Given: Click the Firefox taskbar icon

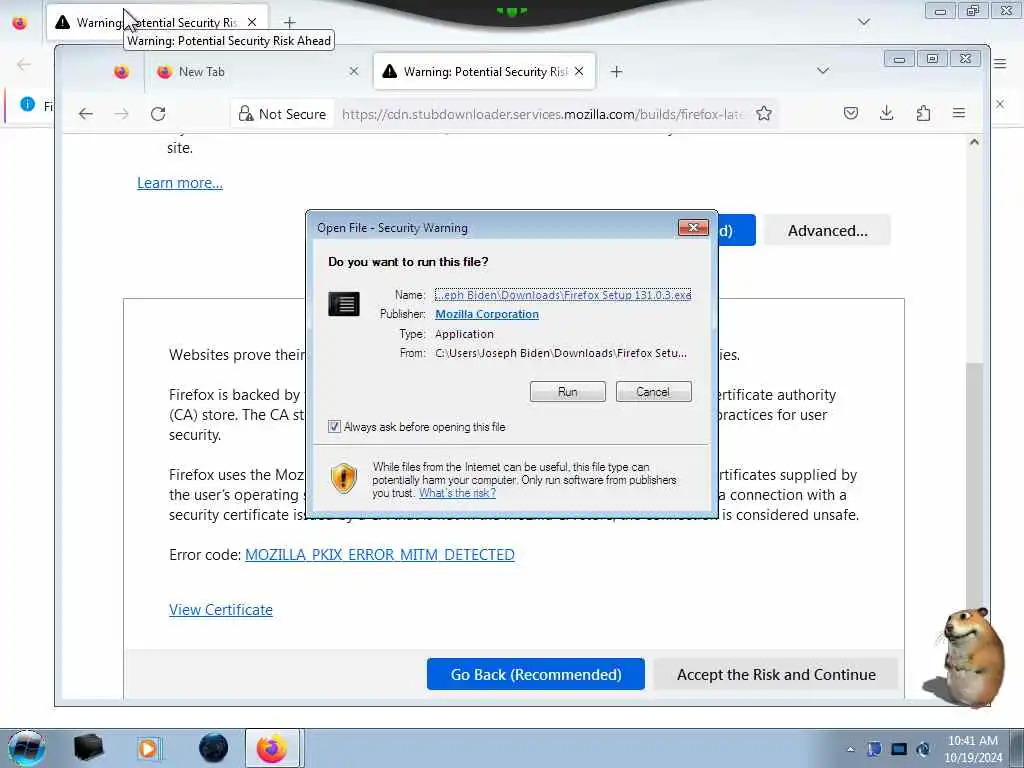Looking at the screenshot, I should click(x=272, y=748).
